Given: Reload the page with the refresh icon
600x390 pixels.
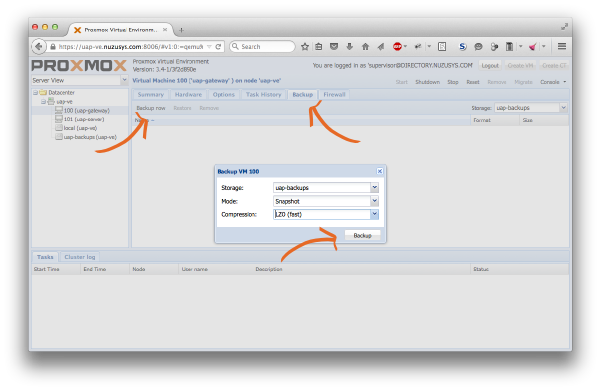Looking at the screenshot, I should coord(218,47).
